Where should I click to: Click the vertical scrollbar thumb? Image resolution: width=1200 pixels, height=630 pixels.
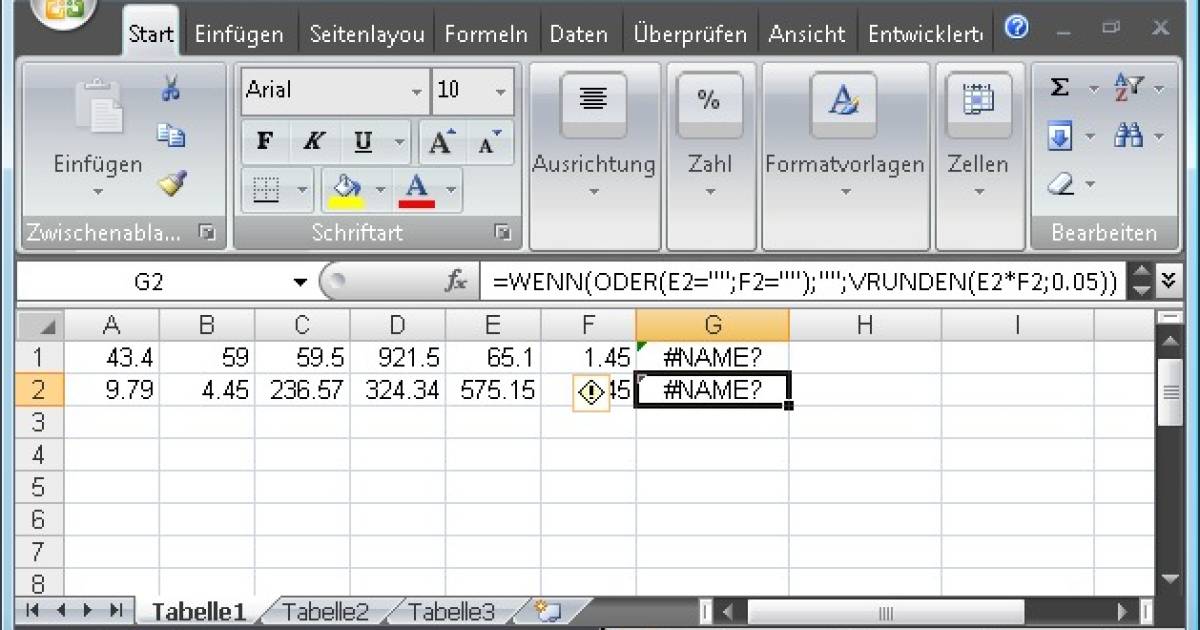(x=1168, y=392)
